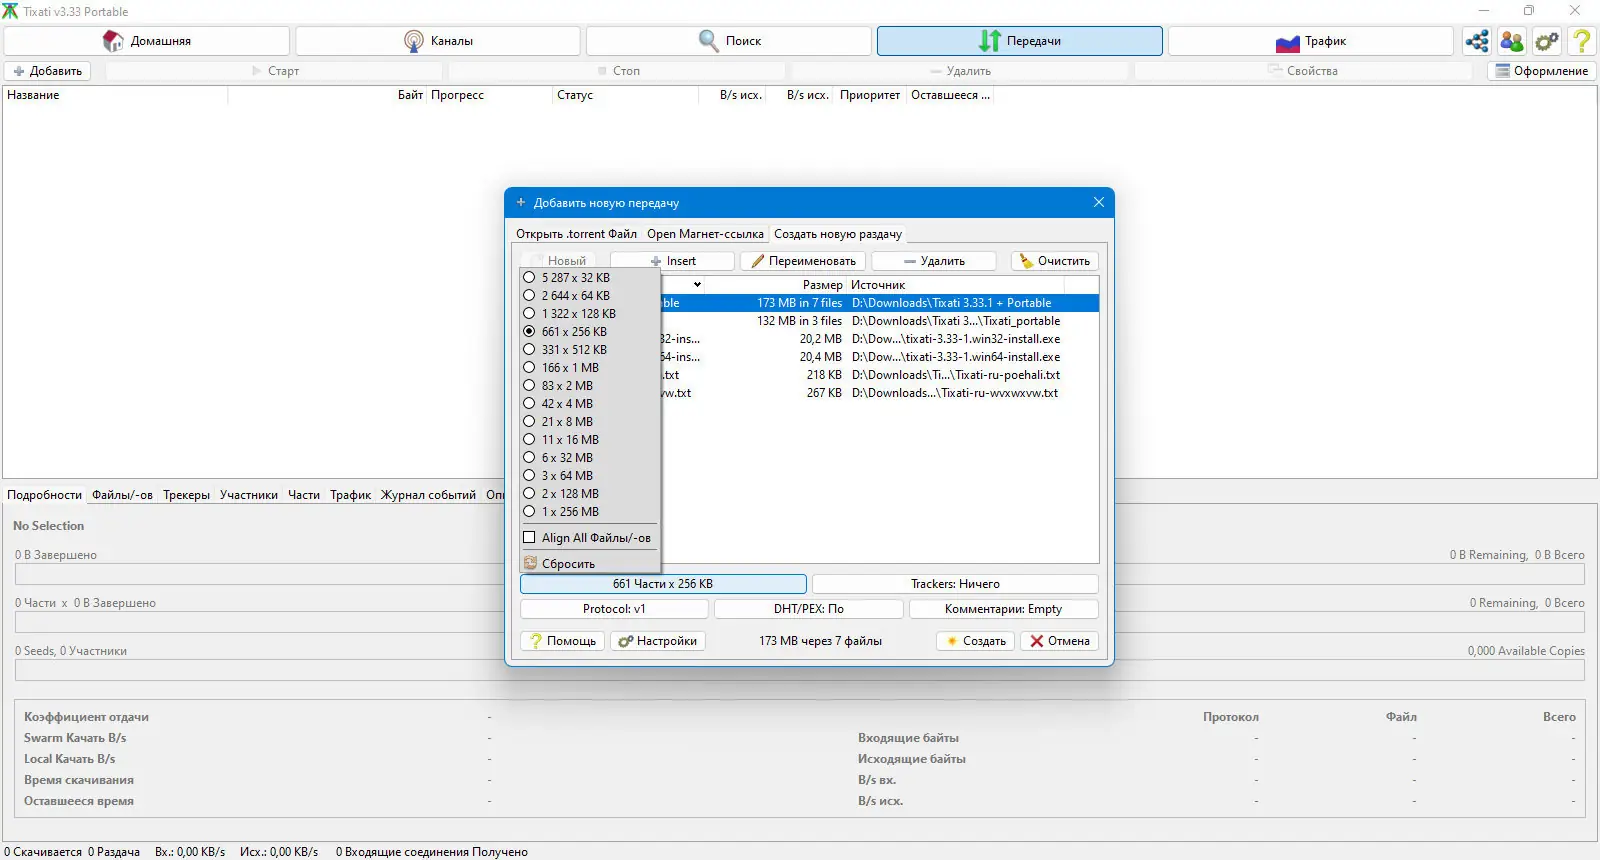The height and width of the screenshot is (860, 1600).
Task: Open the Трафик section with the chart icon
Action: [x=1311, y=41]
